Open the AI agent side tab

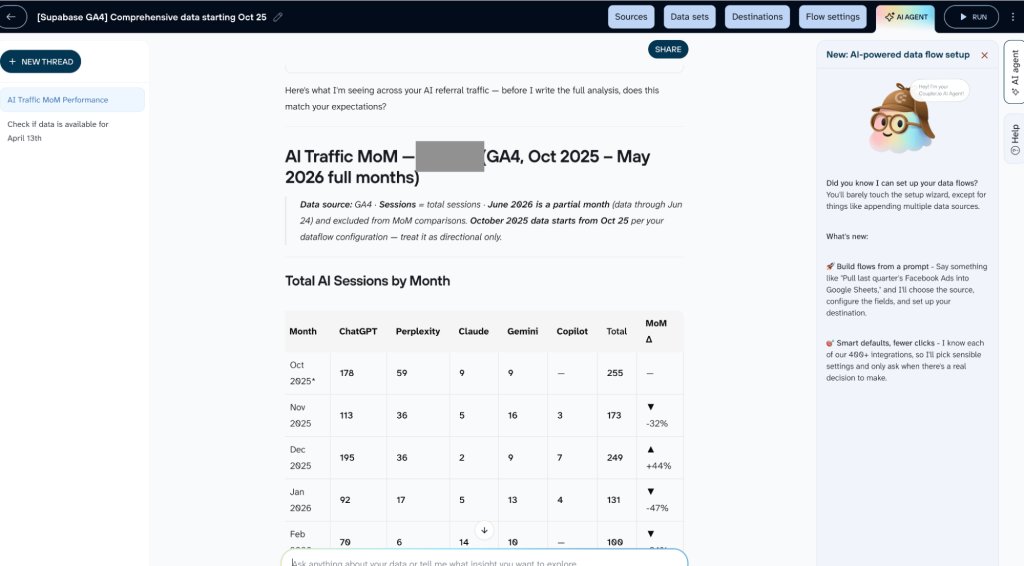pyautogui.click(x=1014, y=72)
